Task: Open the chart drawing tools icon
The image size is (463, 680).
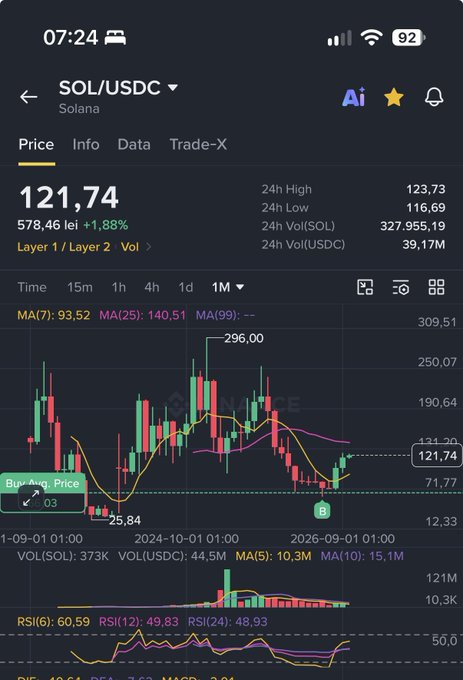Action: (x=365, y=287)
